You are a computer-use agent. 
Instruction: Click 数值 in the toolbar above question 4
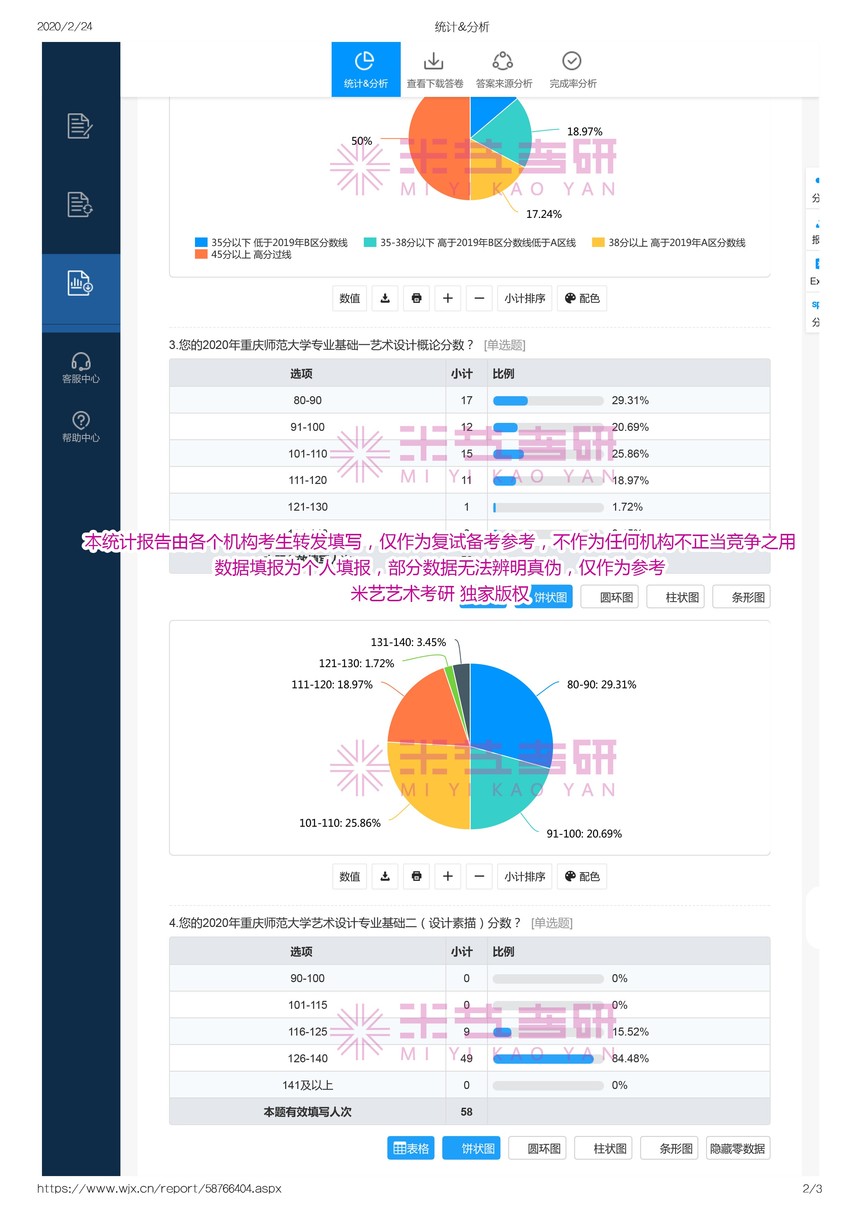click(350, 877)
